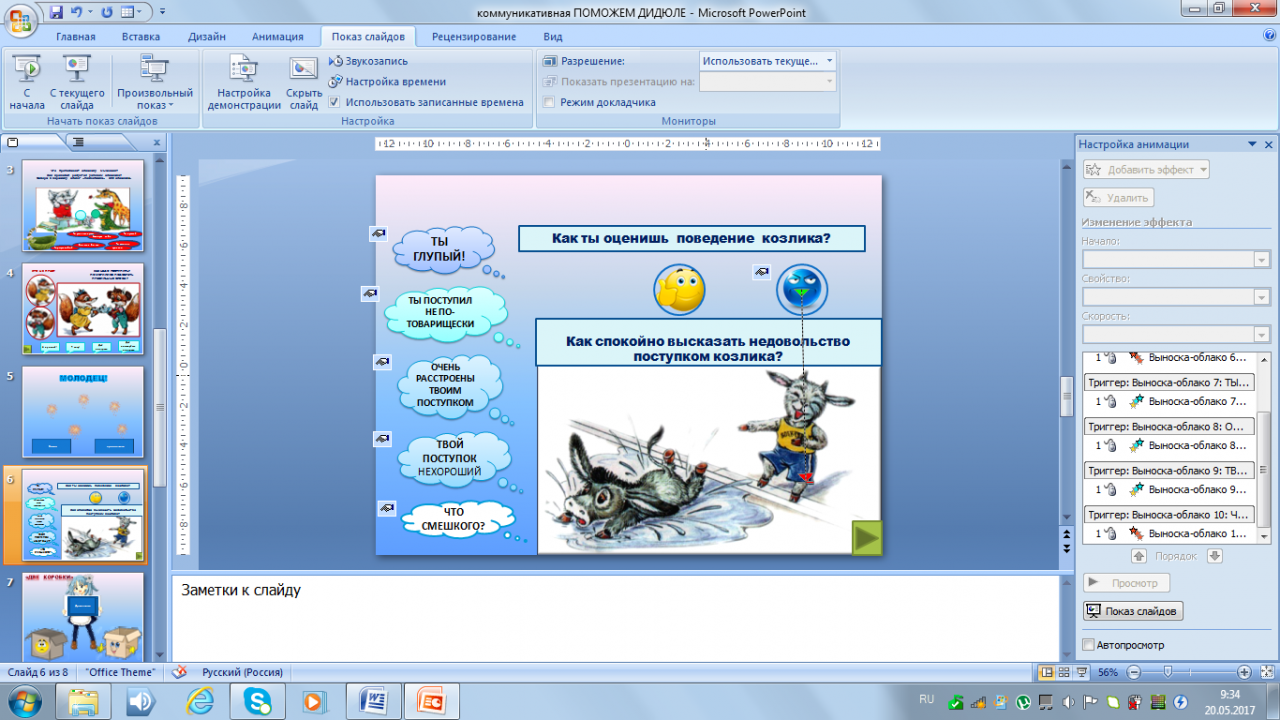Open the Рецензирование ribbon tab

click(474, 37)
